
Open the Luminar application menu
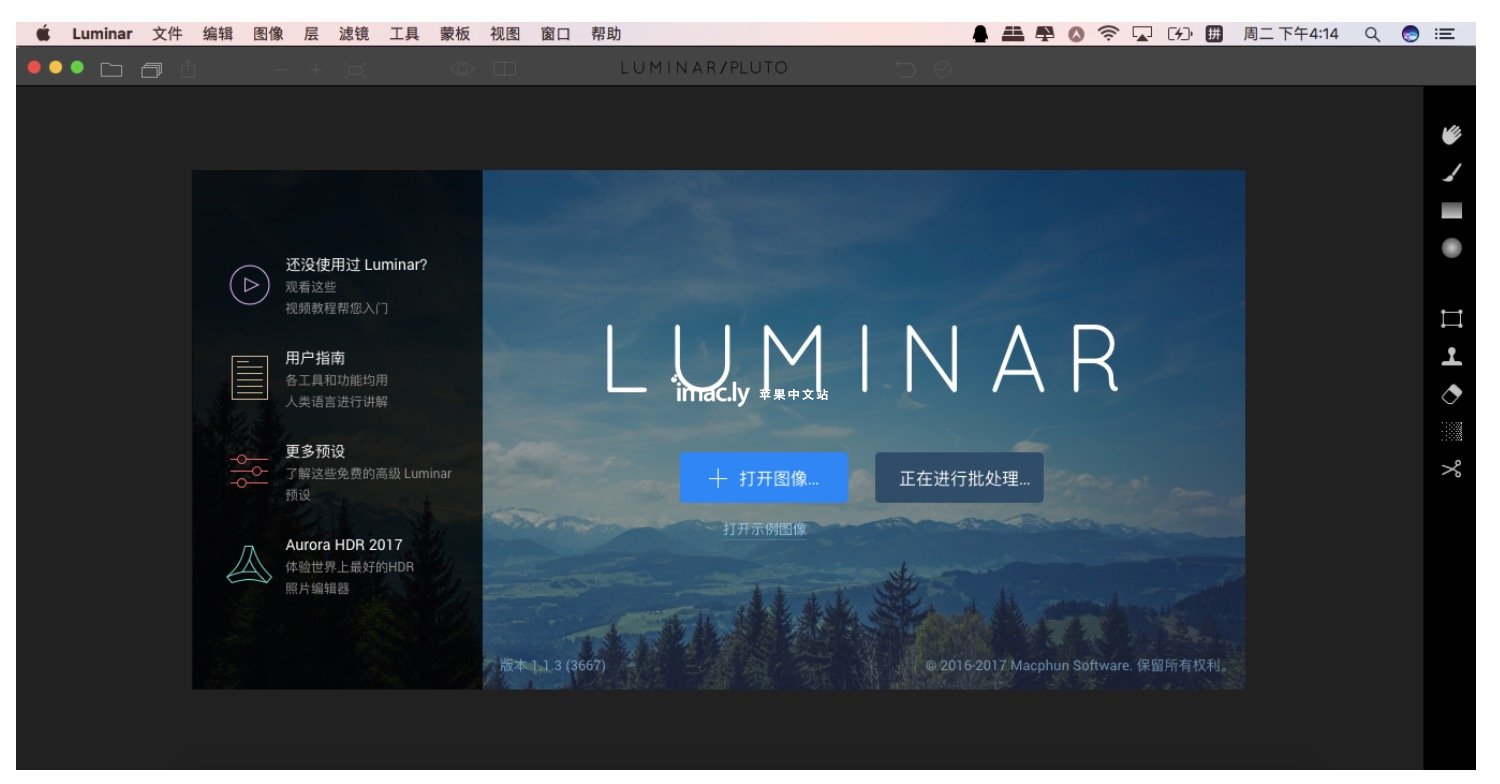pos(102,34)
